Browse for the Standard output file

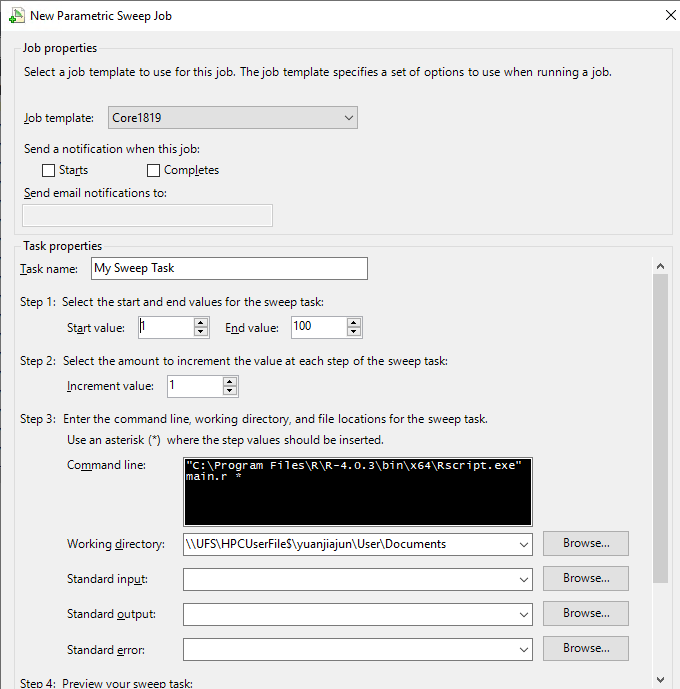pyautogui.click(x=585, y=614)
